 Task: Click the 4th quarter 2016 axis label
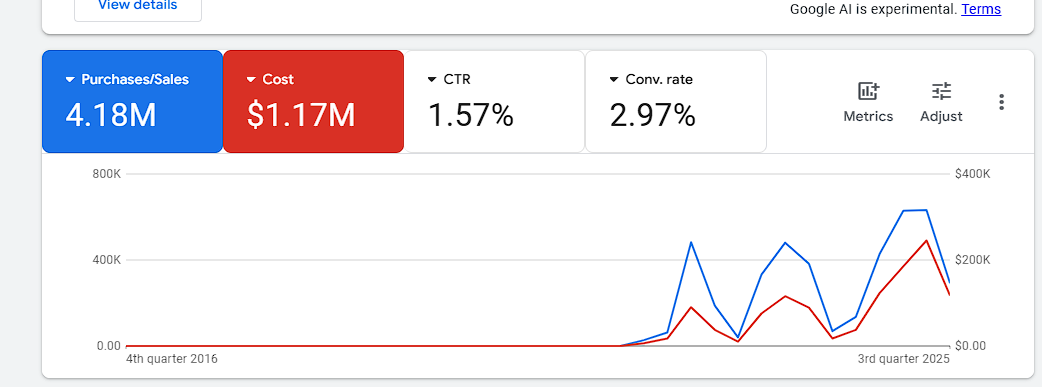tap(172, 359)
